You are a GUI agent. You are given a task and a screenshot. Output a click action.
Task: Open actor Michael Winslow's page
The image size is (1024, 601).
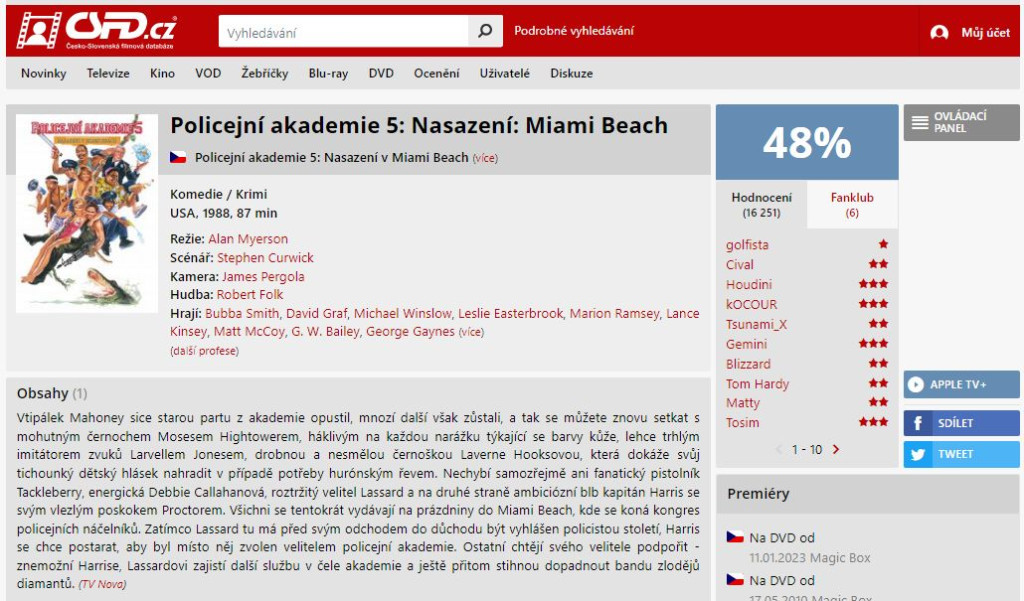(402, 314)
